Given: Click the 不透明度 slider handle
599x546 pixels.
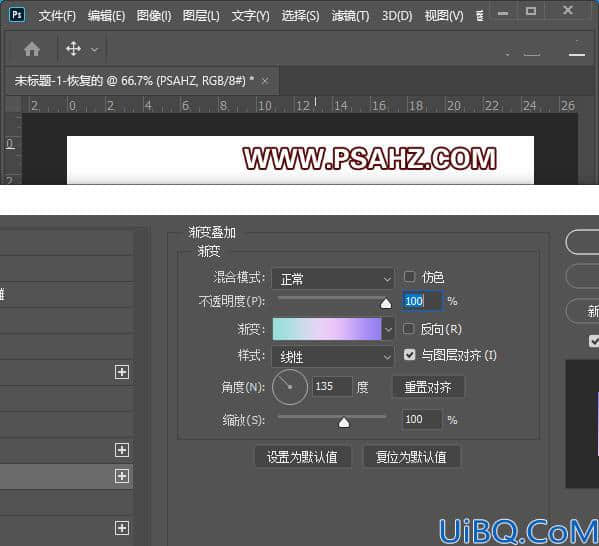Looking at the screenshot, I should [x=386, y=303].
